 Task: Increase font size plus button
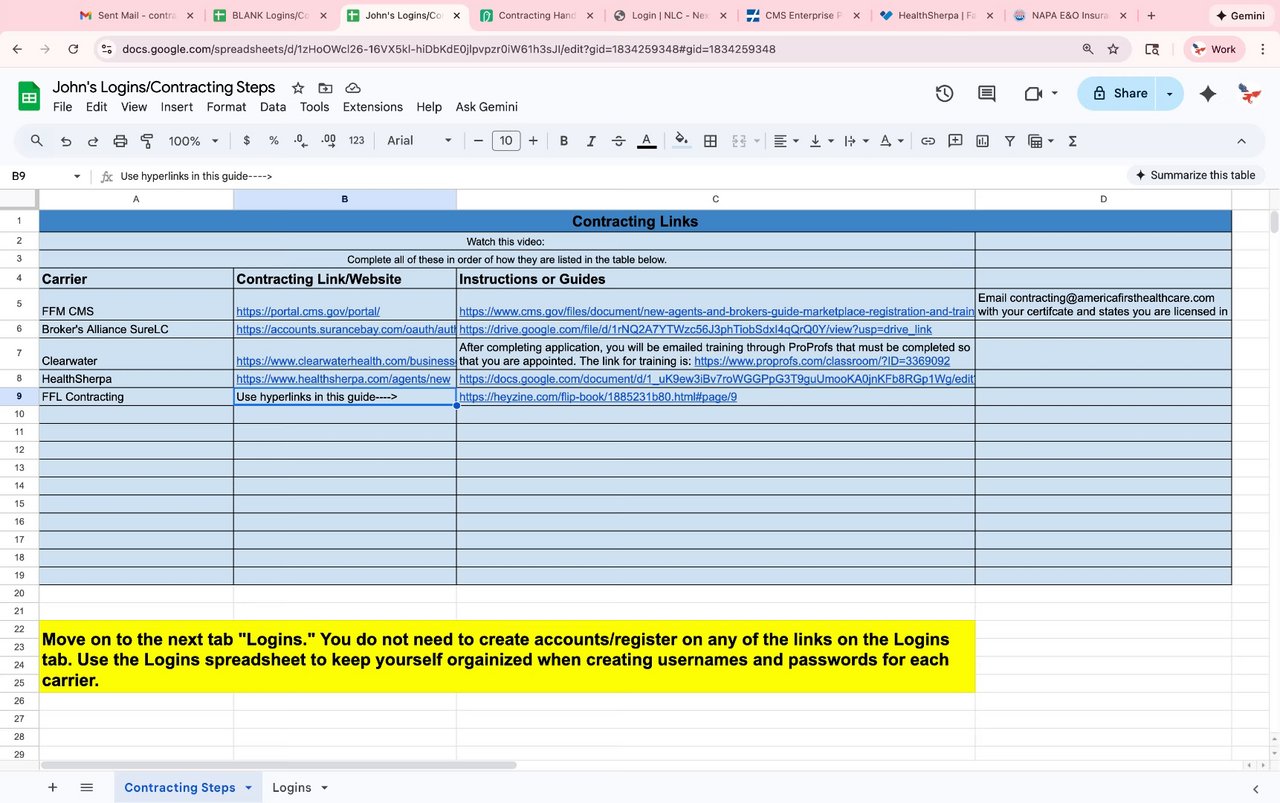tap(533, 141)
